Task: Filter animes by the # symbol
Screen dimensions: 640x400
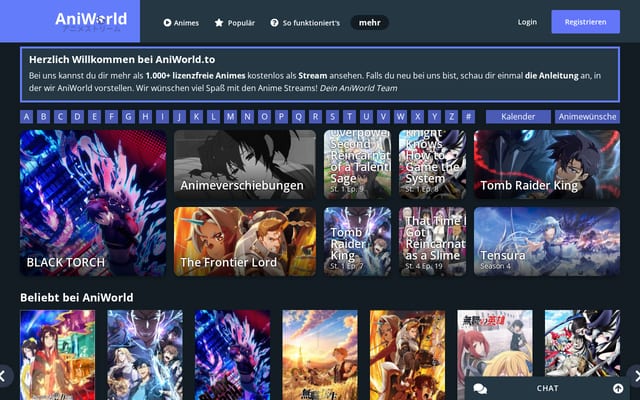Action: [x=468, y=117]
